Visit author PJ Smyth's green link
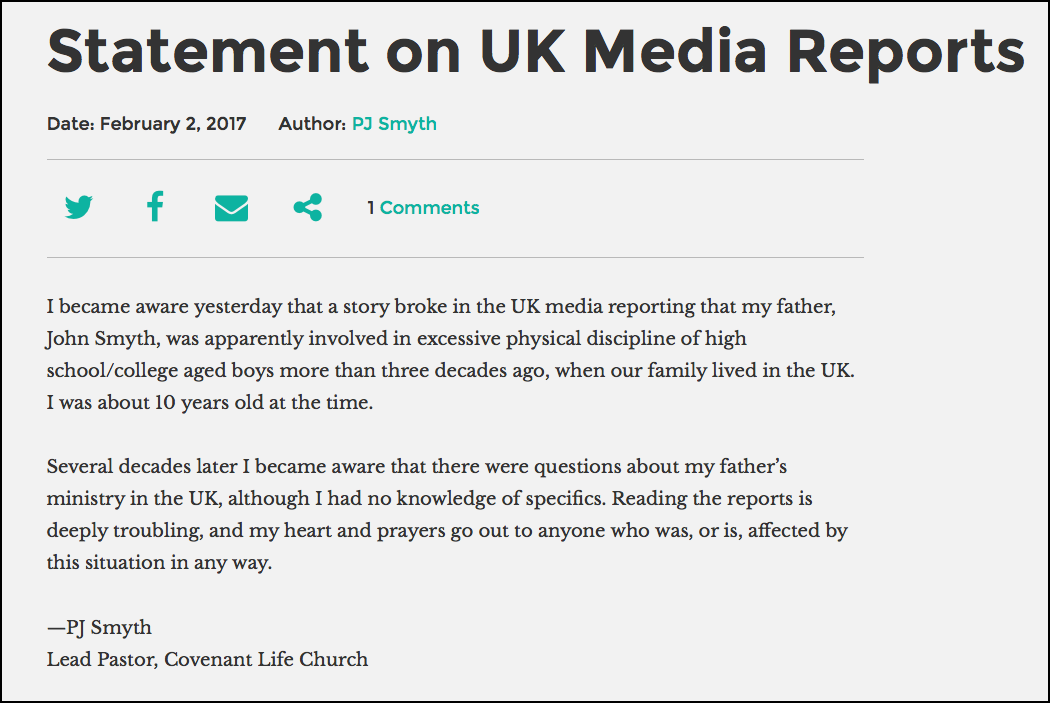 [x=394, y=124]
